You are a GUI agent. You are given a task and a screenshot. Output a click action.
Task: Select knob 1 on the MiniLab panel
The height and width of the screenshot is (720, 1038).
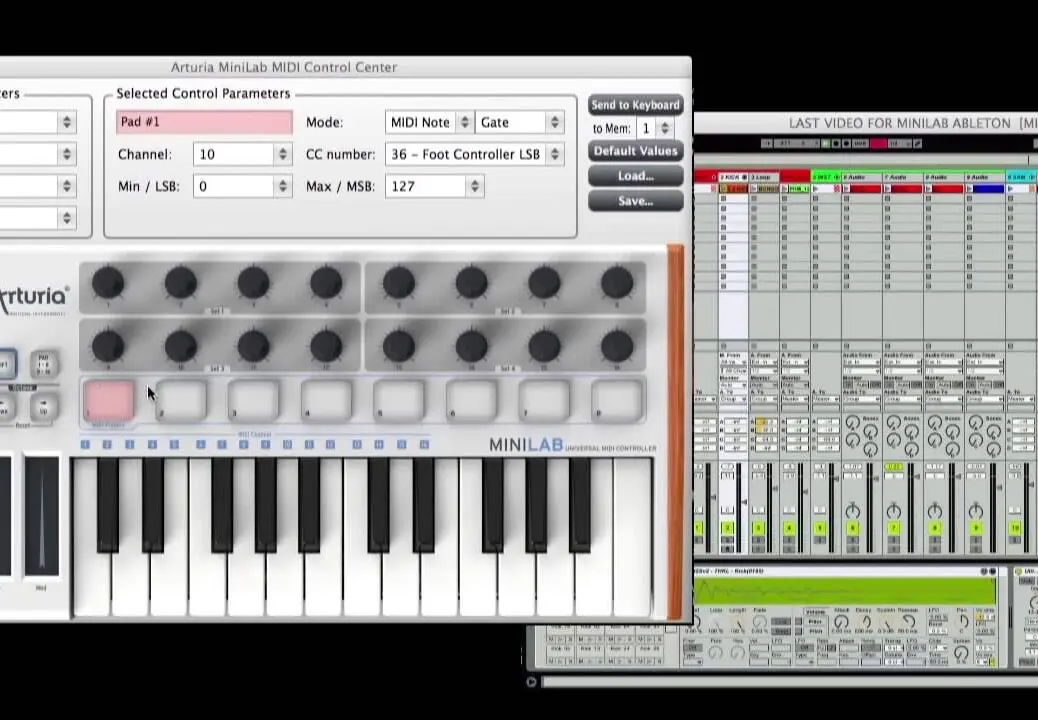click(x=108, y=283)
